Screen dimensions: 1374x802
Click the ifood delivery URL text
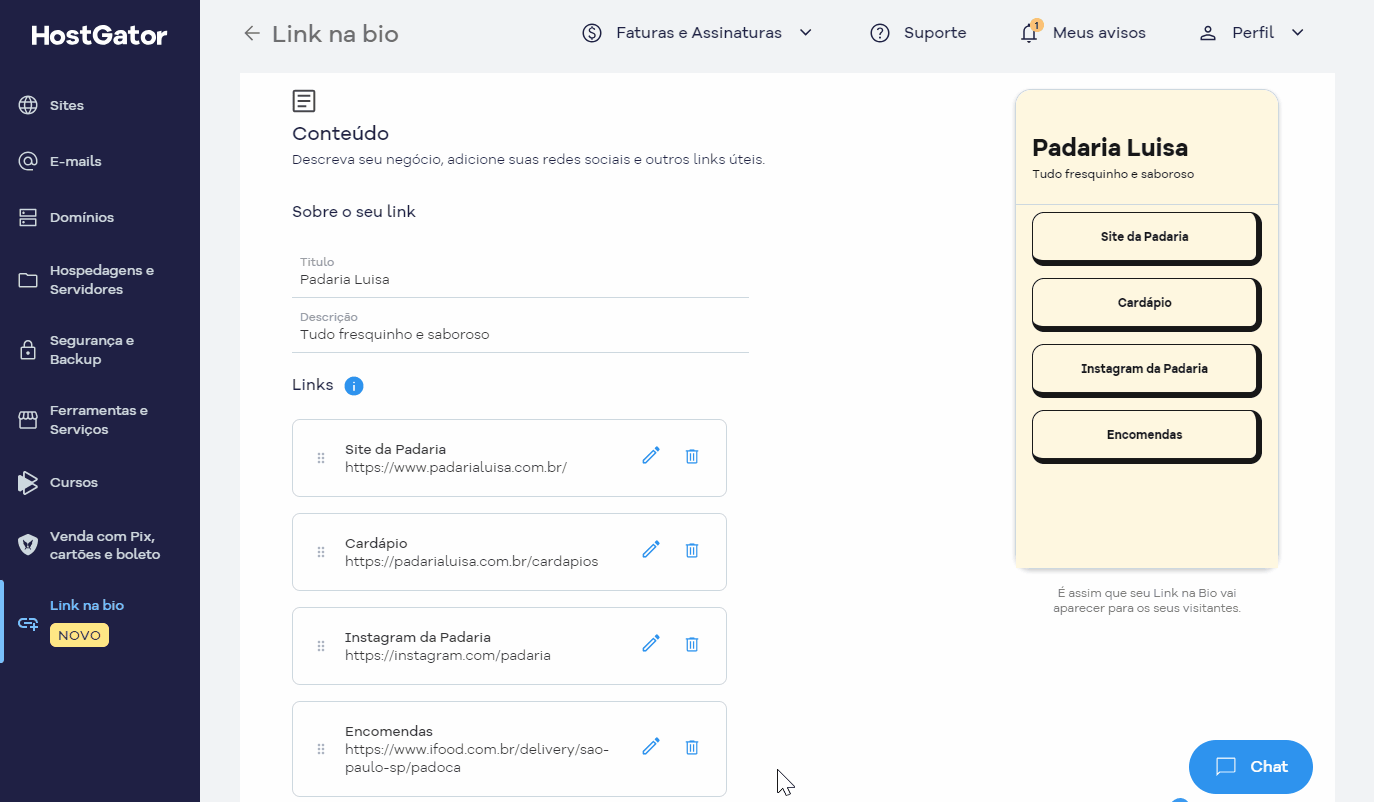(477, 759)
